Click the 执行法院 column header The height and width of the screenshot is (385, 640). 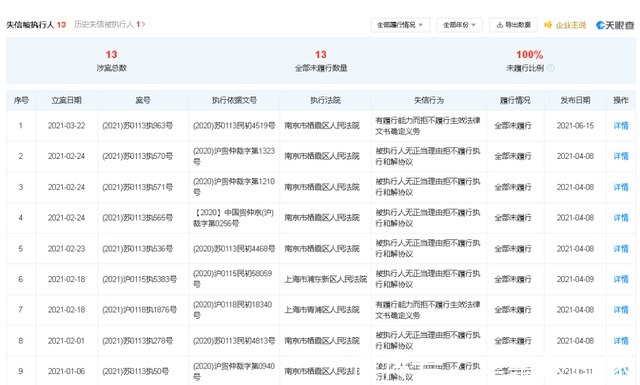point(325,100)
